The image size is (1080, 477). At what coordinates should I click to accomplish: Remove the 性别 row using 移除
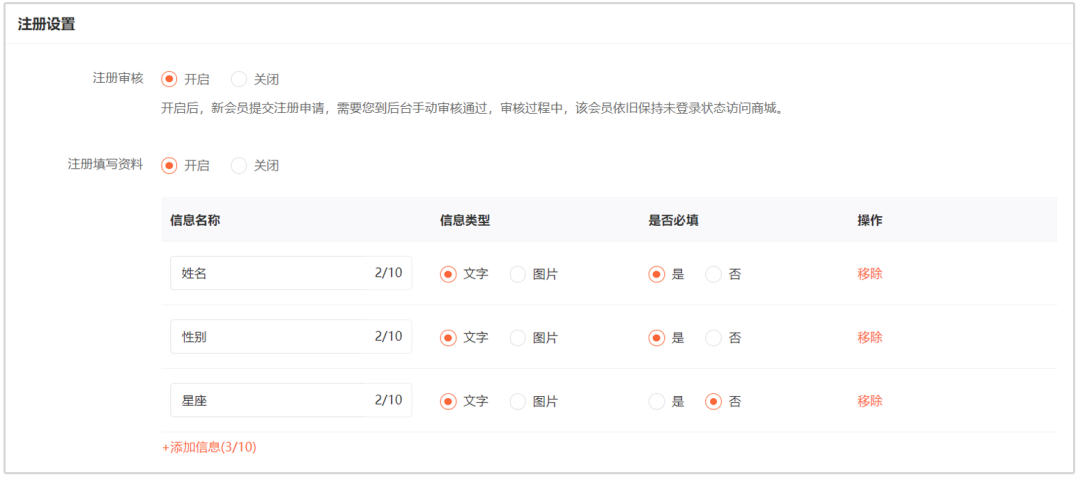[869, 338]
